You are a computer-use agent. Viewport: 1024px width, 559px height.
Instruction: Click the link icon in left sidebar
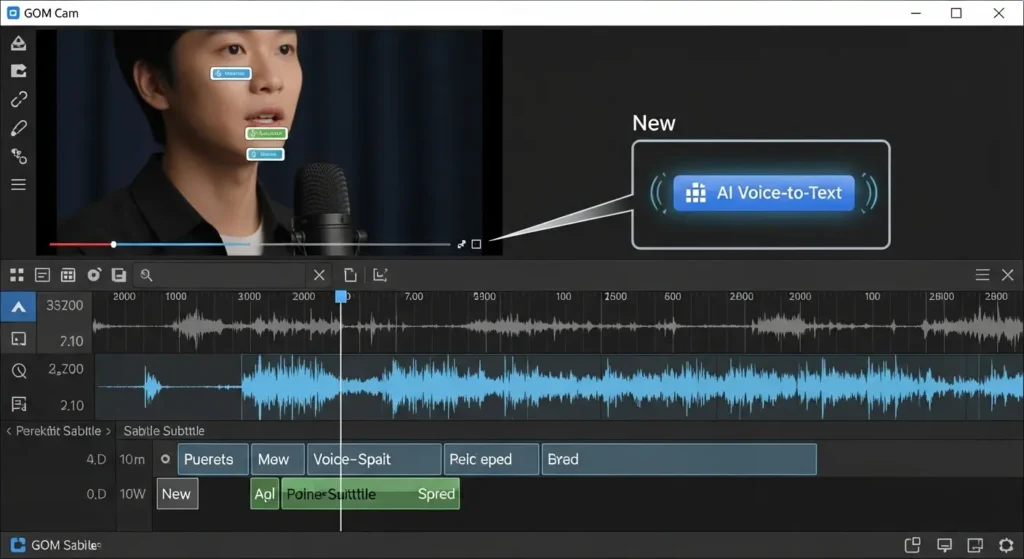click(x=18, y=99)
